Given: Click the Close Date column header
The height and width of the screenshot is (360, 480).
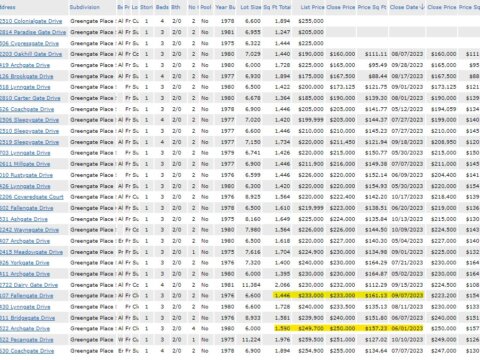Looking at the screenshot, I should (x=404, y=7).
